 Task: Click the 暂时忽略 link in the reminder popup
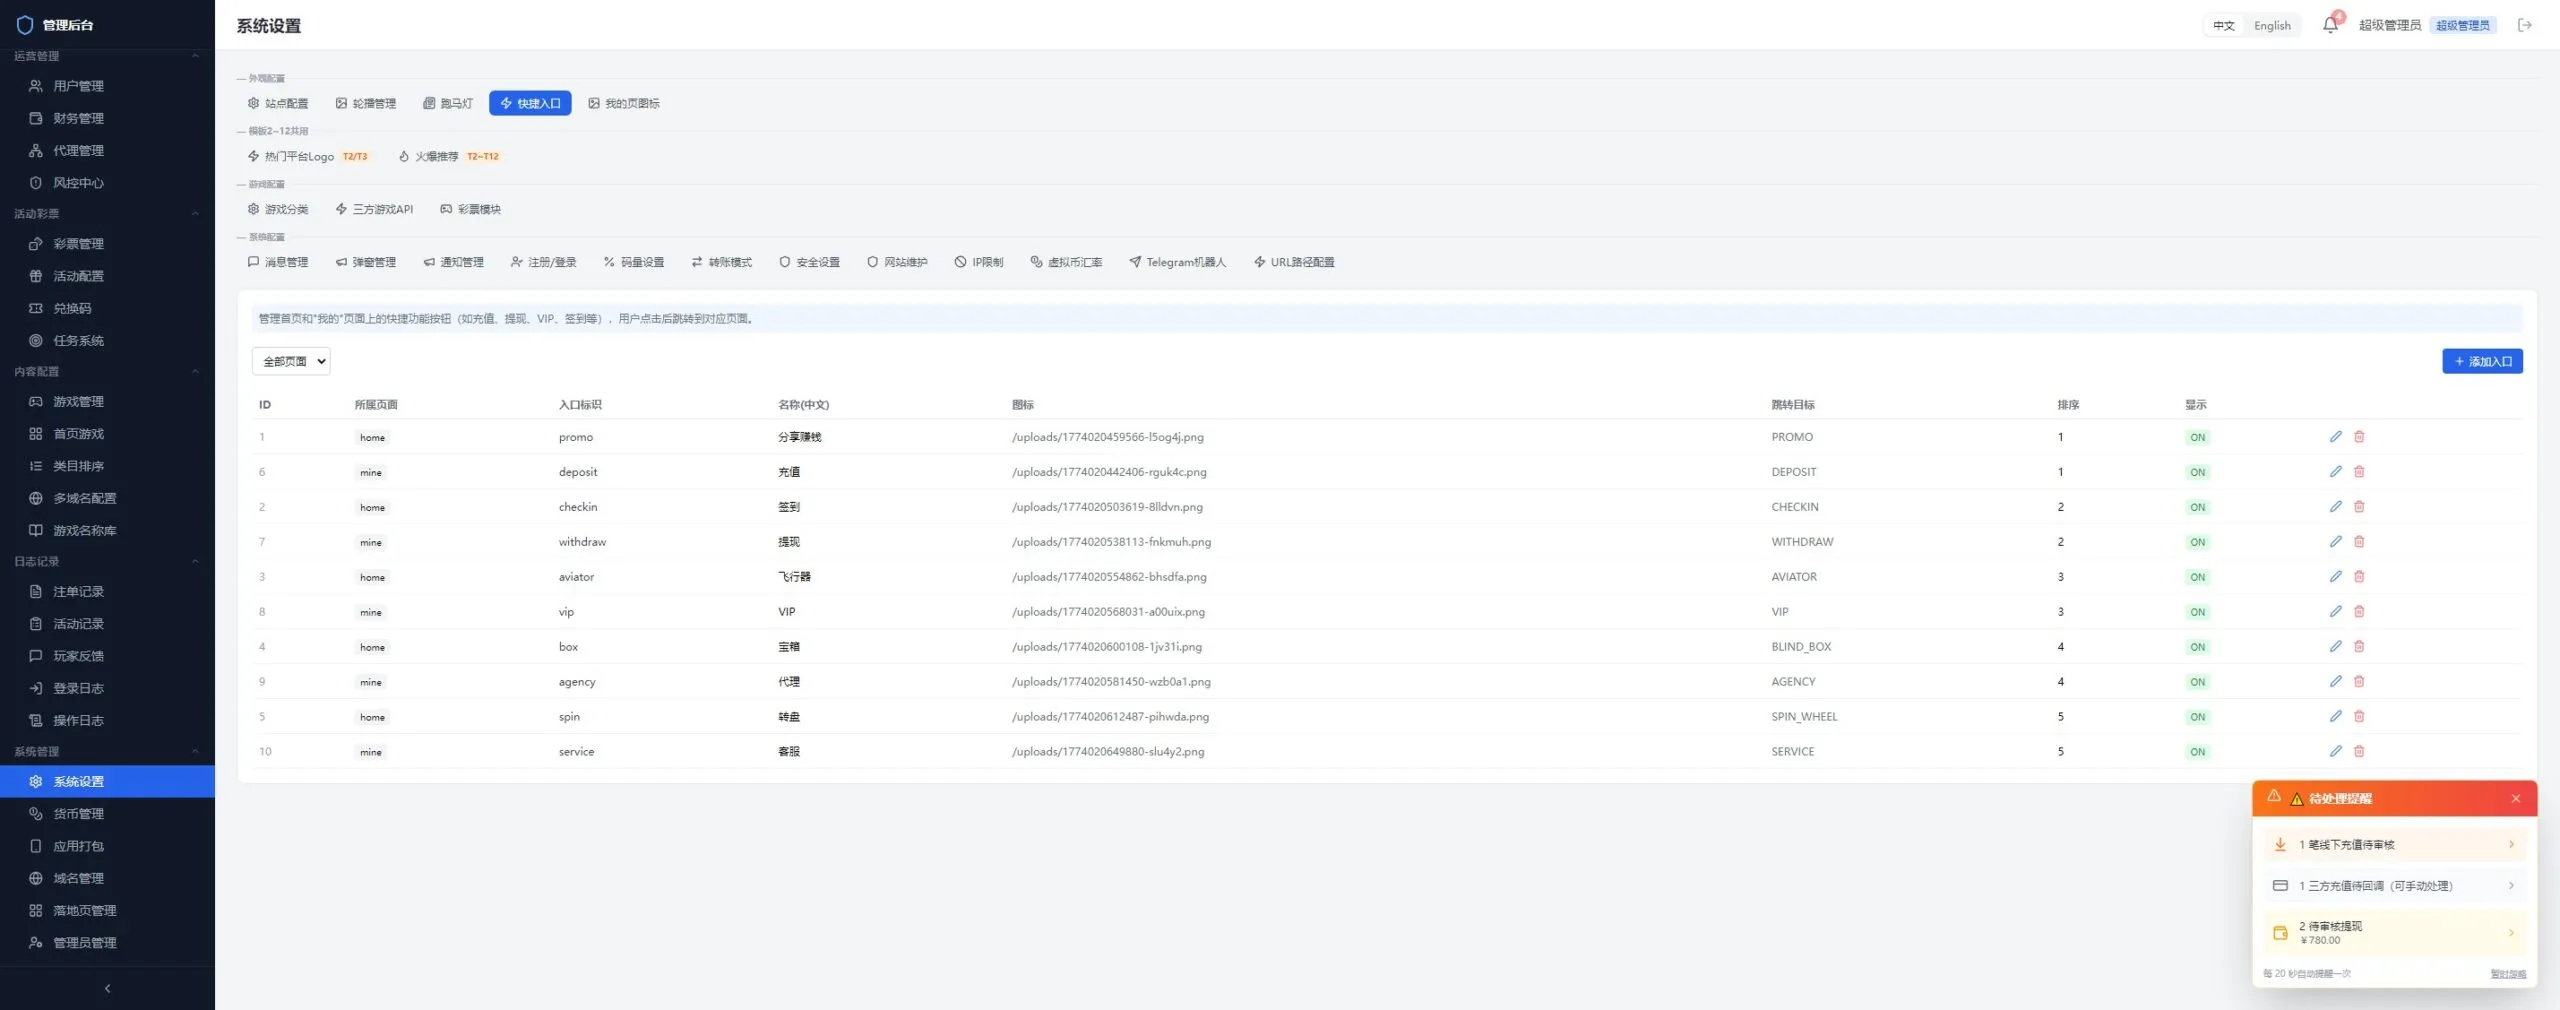point(2508,974)
